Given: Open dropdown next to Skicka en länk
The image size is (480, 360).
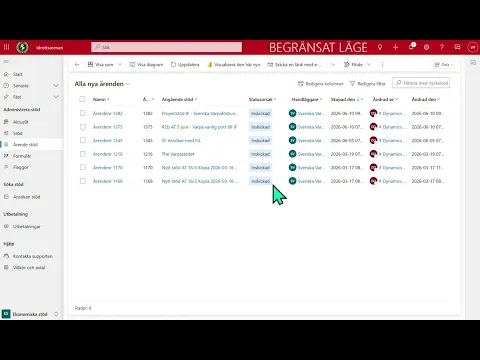Looking at the screenshot, I should (333, 64).
